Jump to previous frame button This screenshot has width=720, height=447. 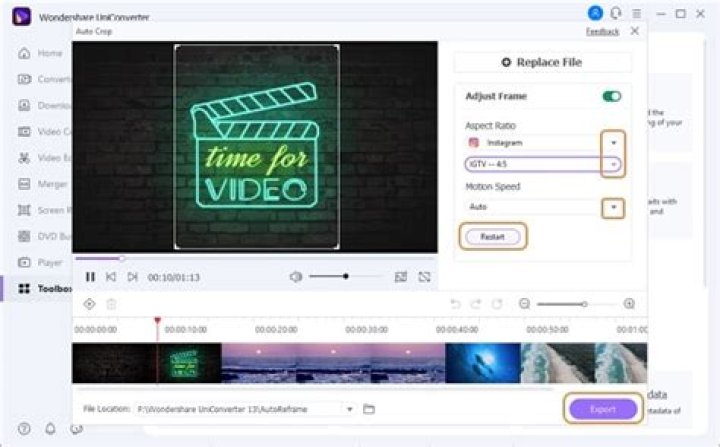[x=111, y=277]
